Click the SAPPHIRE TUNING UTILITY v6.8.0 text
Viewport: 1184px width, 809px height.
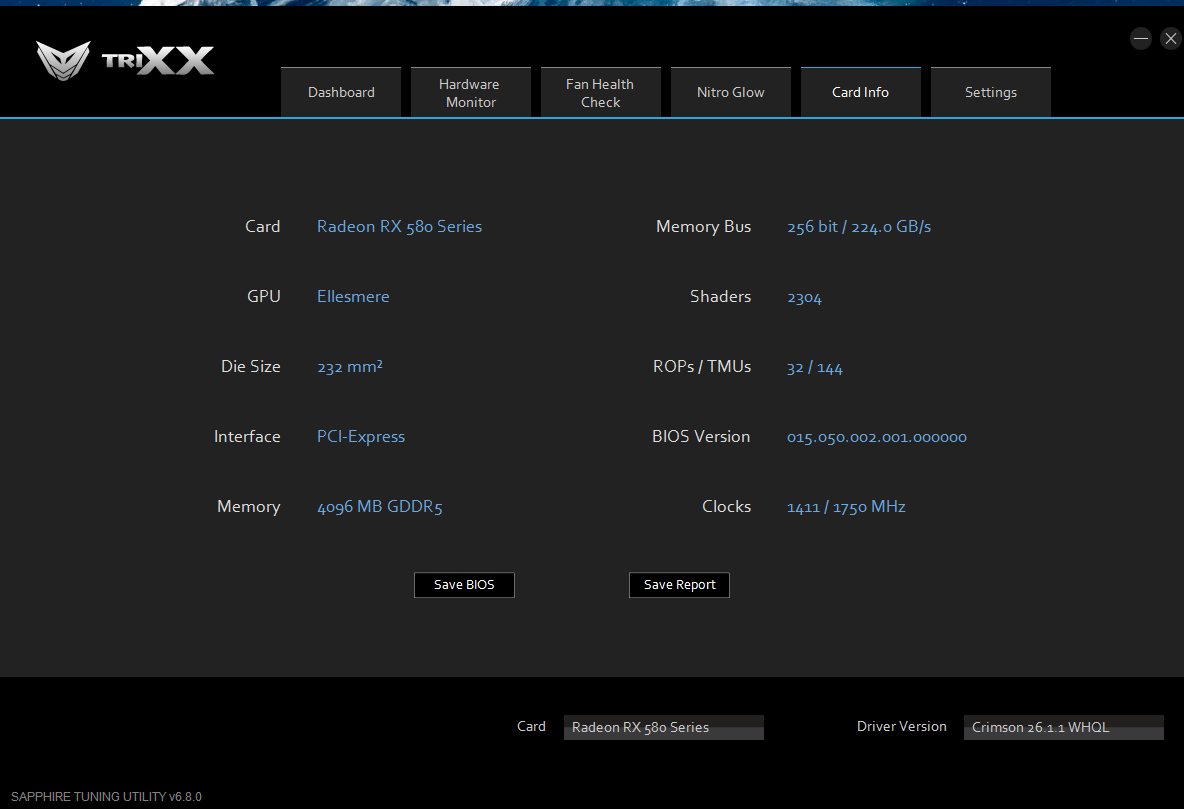pos(106,797)
